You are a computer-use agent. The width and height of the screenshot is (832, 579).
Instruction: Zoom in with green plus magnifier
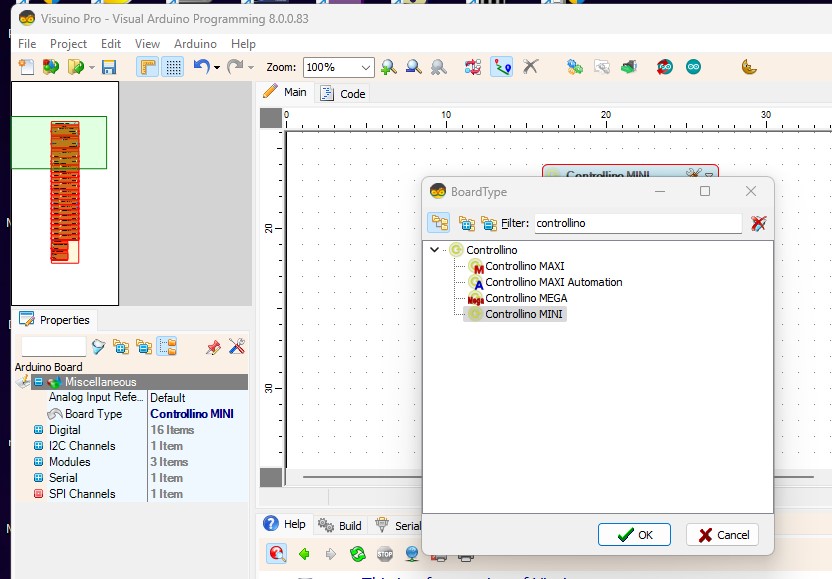pyautogui.click(x=388, y=67)
